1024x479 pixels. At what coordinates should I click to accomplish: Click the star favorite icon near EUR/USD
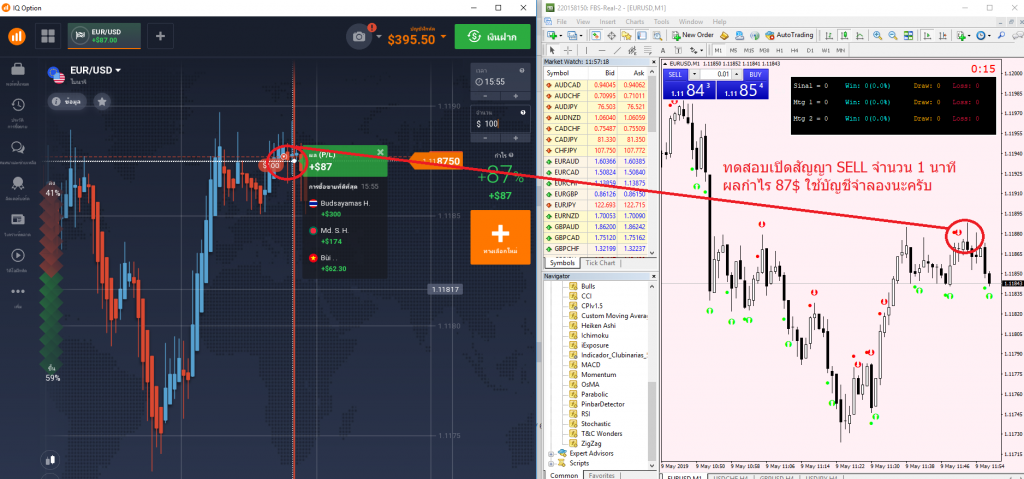102,101
